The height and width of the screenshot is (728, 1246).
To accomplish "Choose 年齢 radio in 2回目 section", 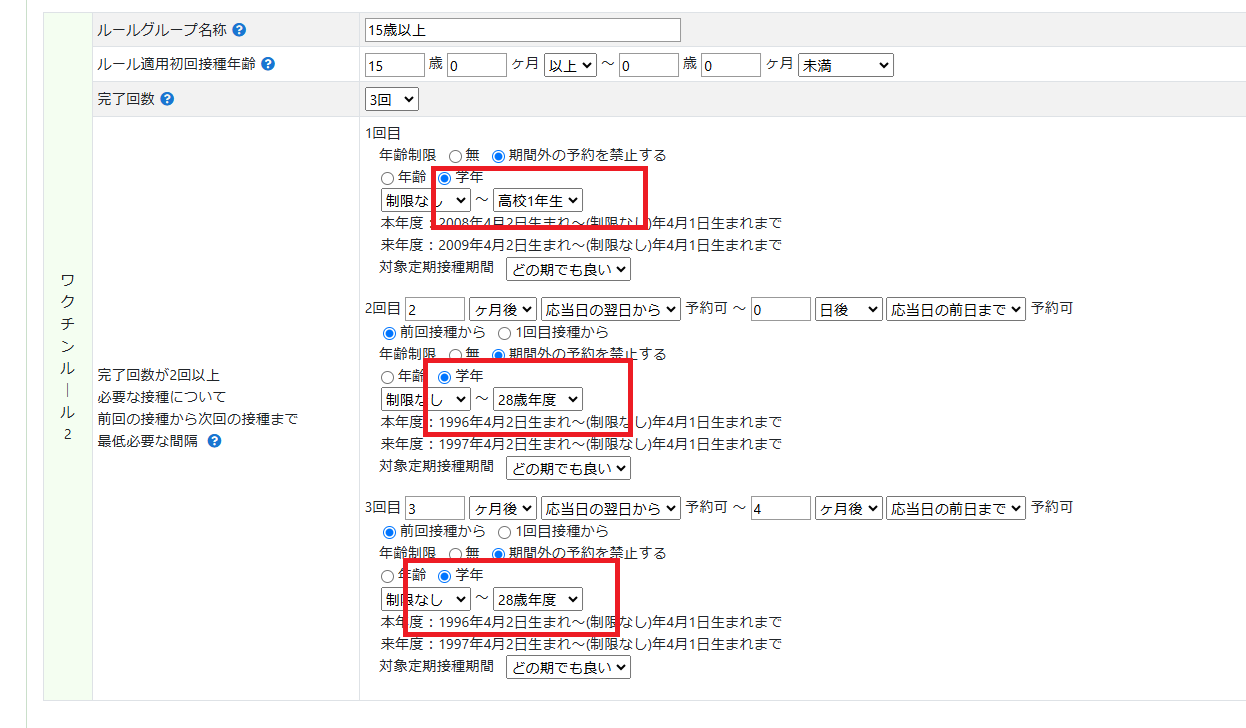I will [x=388, y=377].
